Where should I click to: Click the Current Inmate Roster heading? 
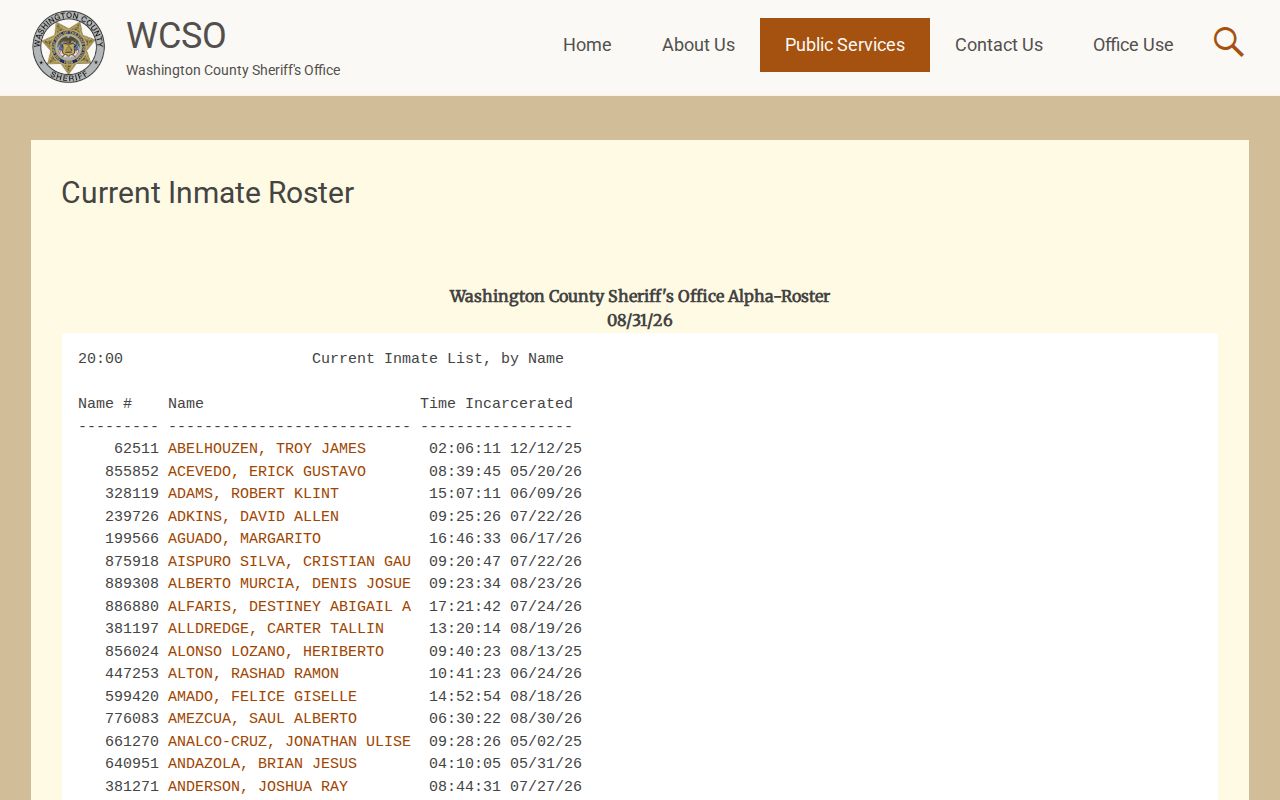click(208, 193)
